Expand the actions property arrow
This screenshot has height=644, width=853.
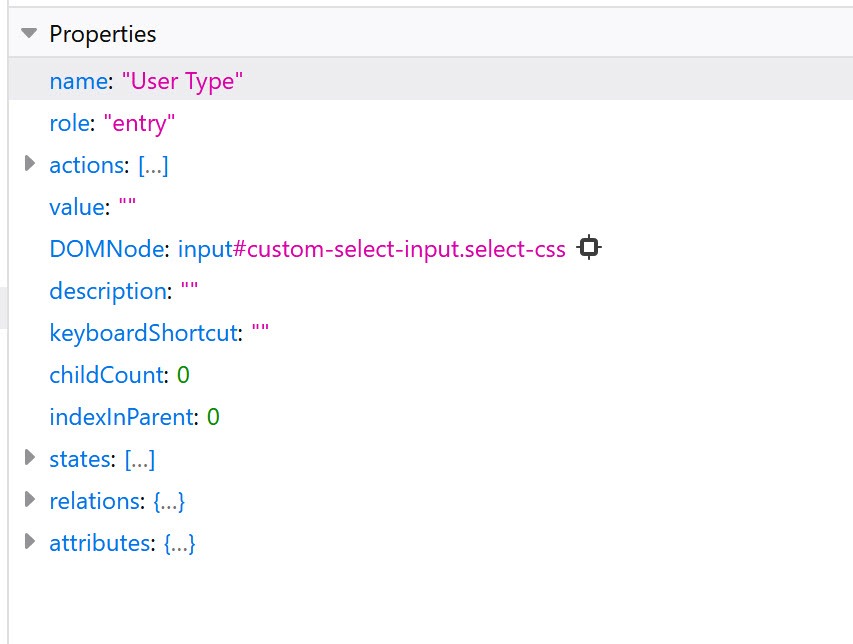click(x=29, y=165)
